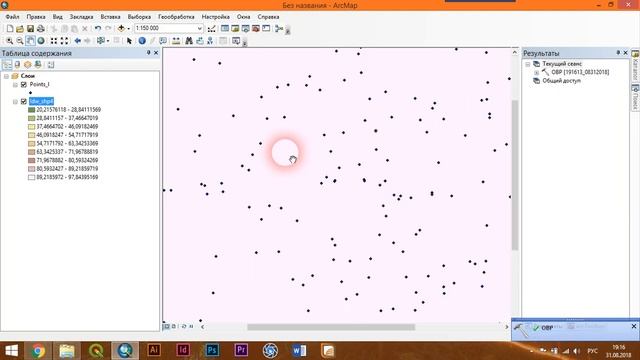The height and width of the screenshot is (360, 640).
Task: Open the Закладки menu
Action: tap(81, 17)
